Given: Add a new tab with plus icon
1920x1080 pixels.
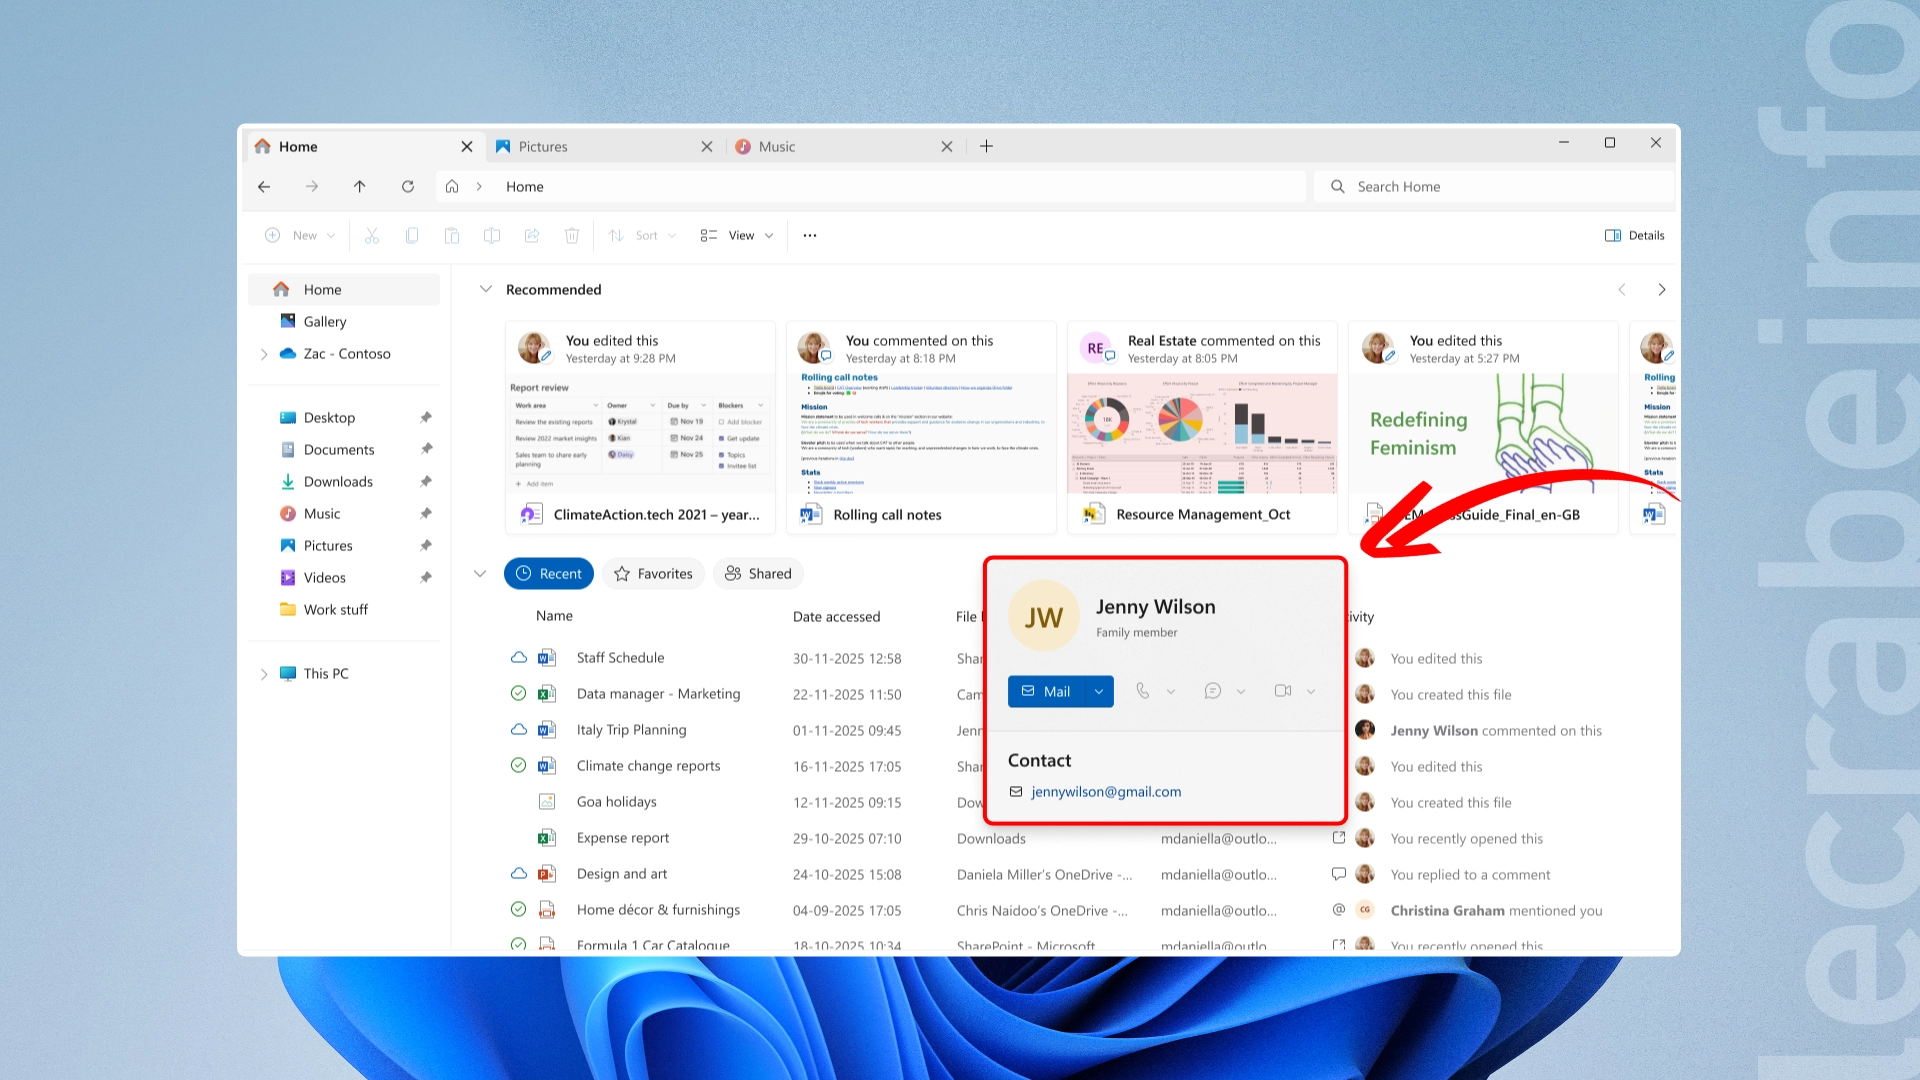Looking at the screenshot, I should click(986, 146).
